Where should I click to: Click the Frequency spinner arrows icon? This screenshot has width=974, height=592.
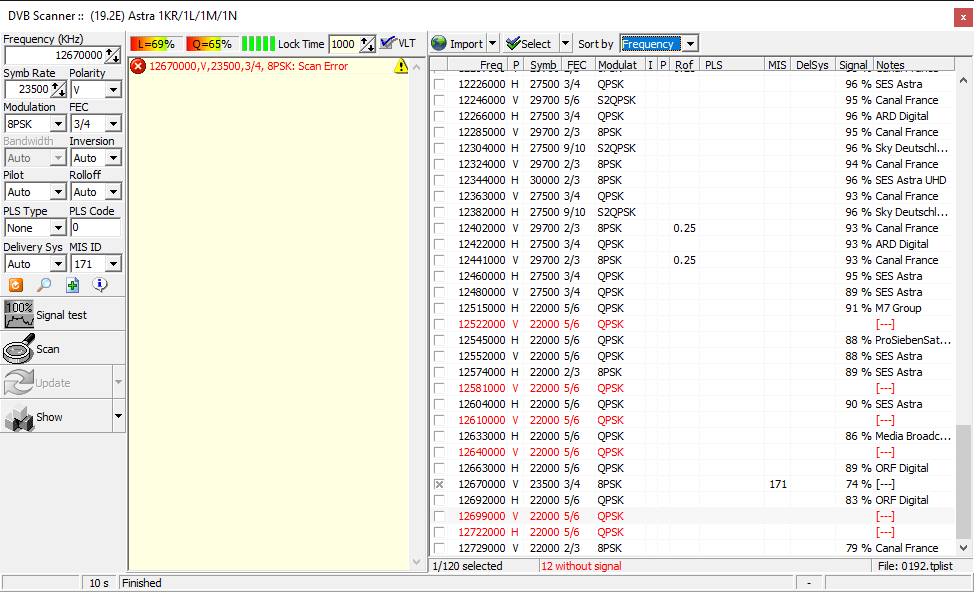tap(113, 55)
